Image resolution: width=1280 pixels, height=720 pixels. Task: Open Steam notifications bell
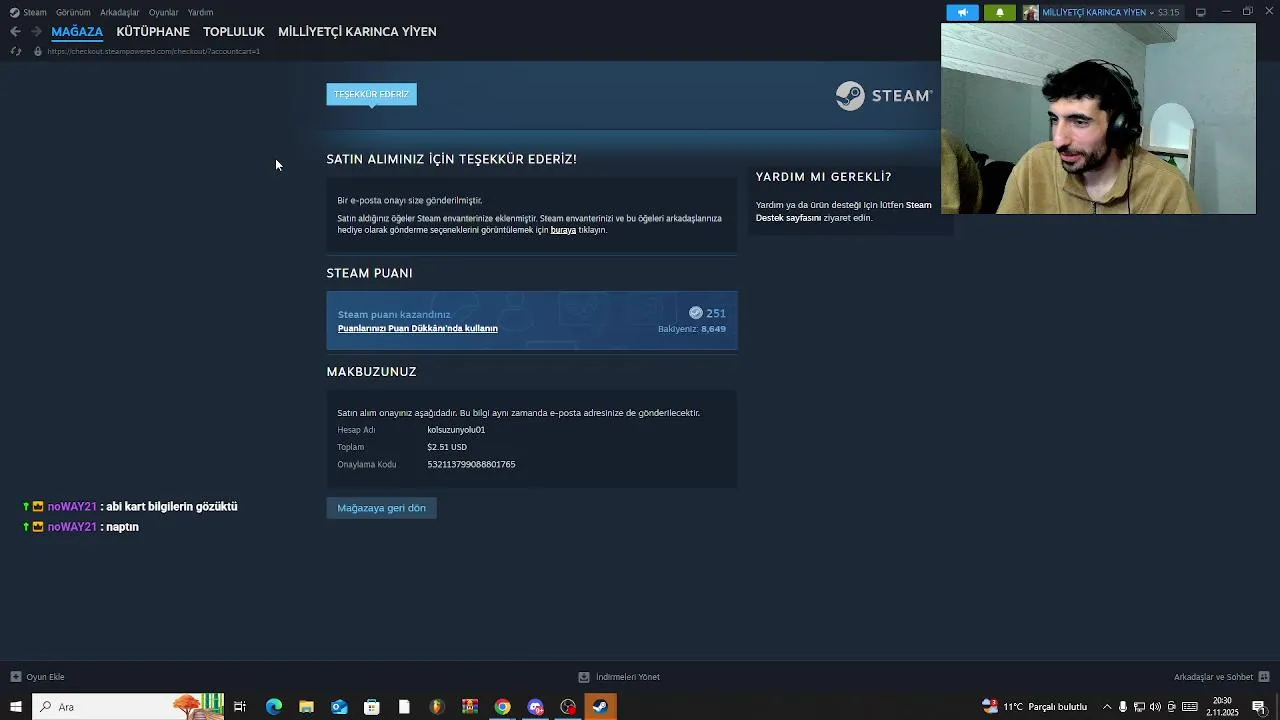click(x=999, y=12)
